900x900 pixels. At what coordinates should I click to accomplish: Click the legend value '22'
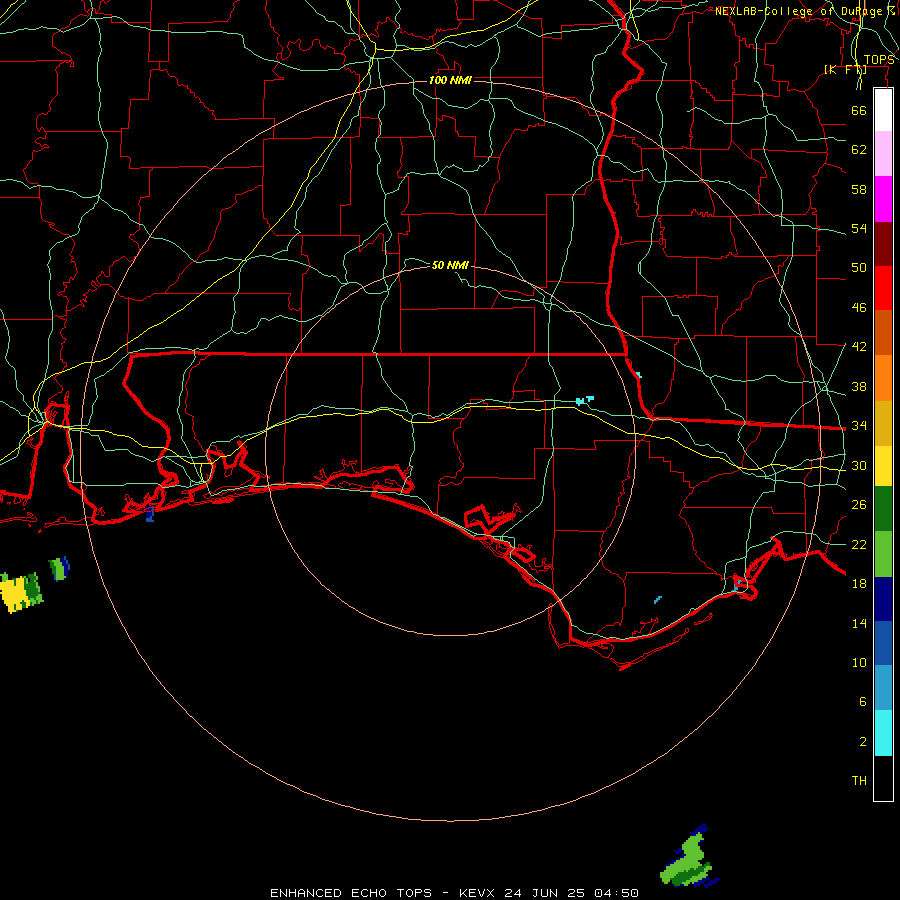click(x=859, y=544)
